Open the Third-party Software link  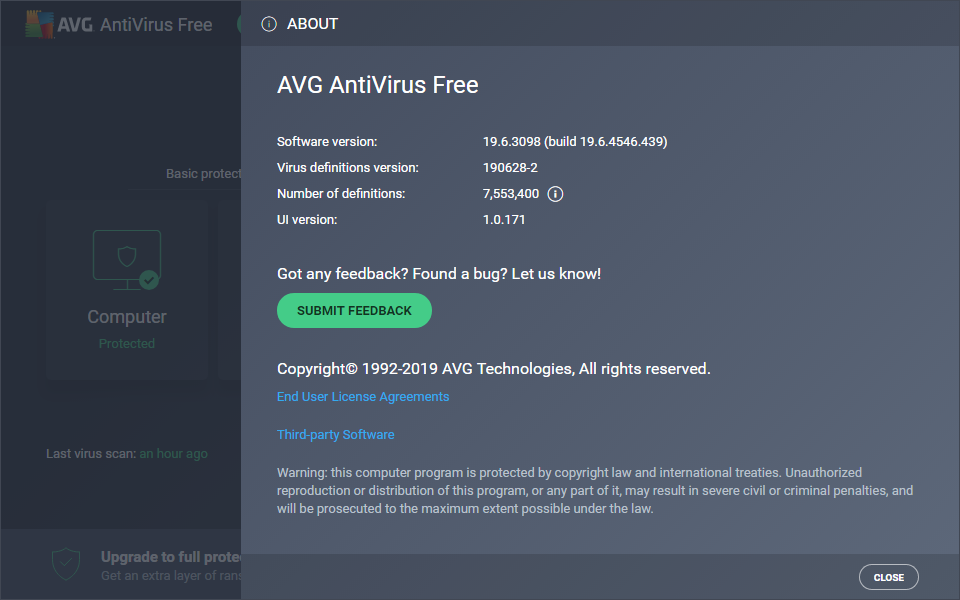point(336,435)
